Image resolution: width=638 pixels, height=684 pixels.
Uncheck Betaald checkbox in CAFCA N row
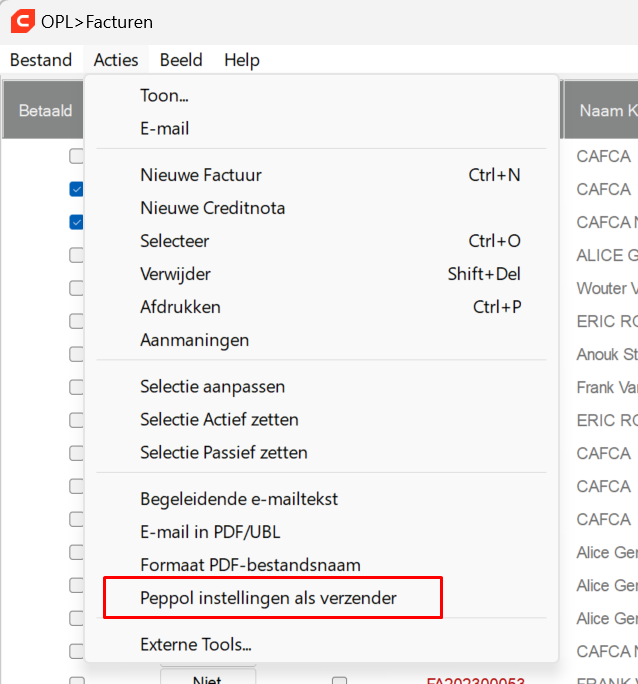[x=77, y=222]
